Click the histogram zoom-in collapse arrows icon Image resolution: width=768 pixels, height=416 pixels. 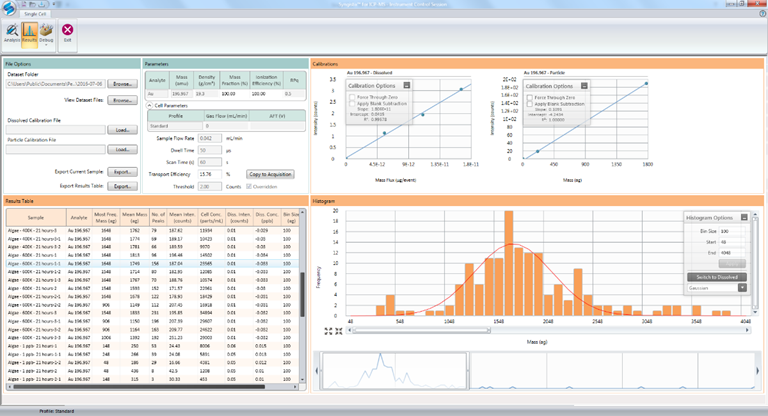coord(338,331)
